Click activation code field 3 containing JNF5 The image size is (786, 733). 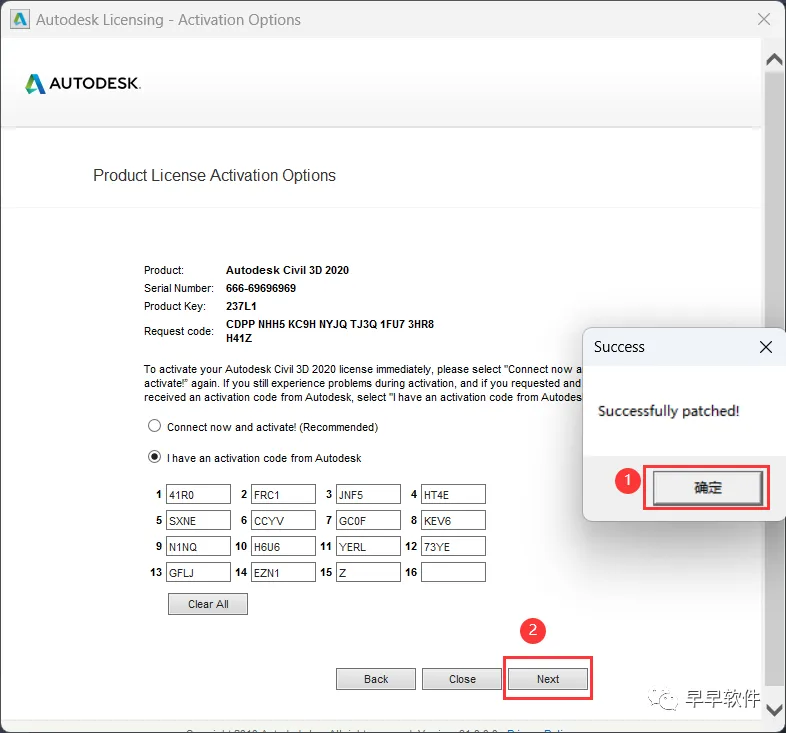(x=368, y=494)
